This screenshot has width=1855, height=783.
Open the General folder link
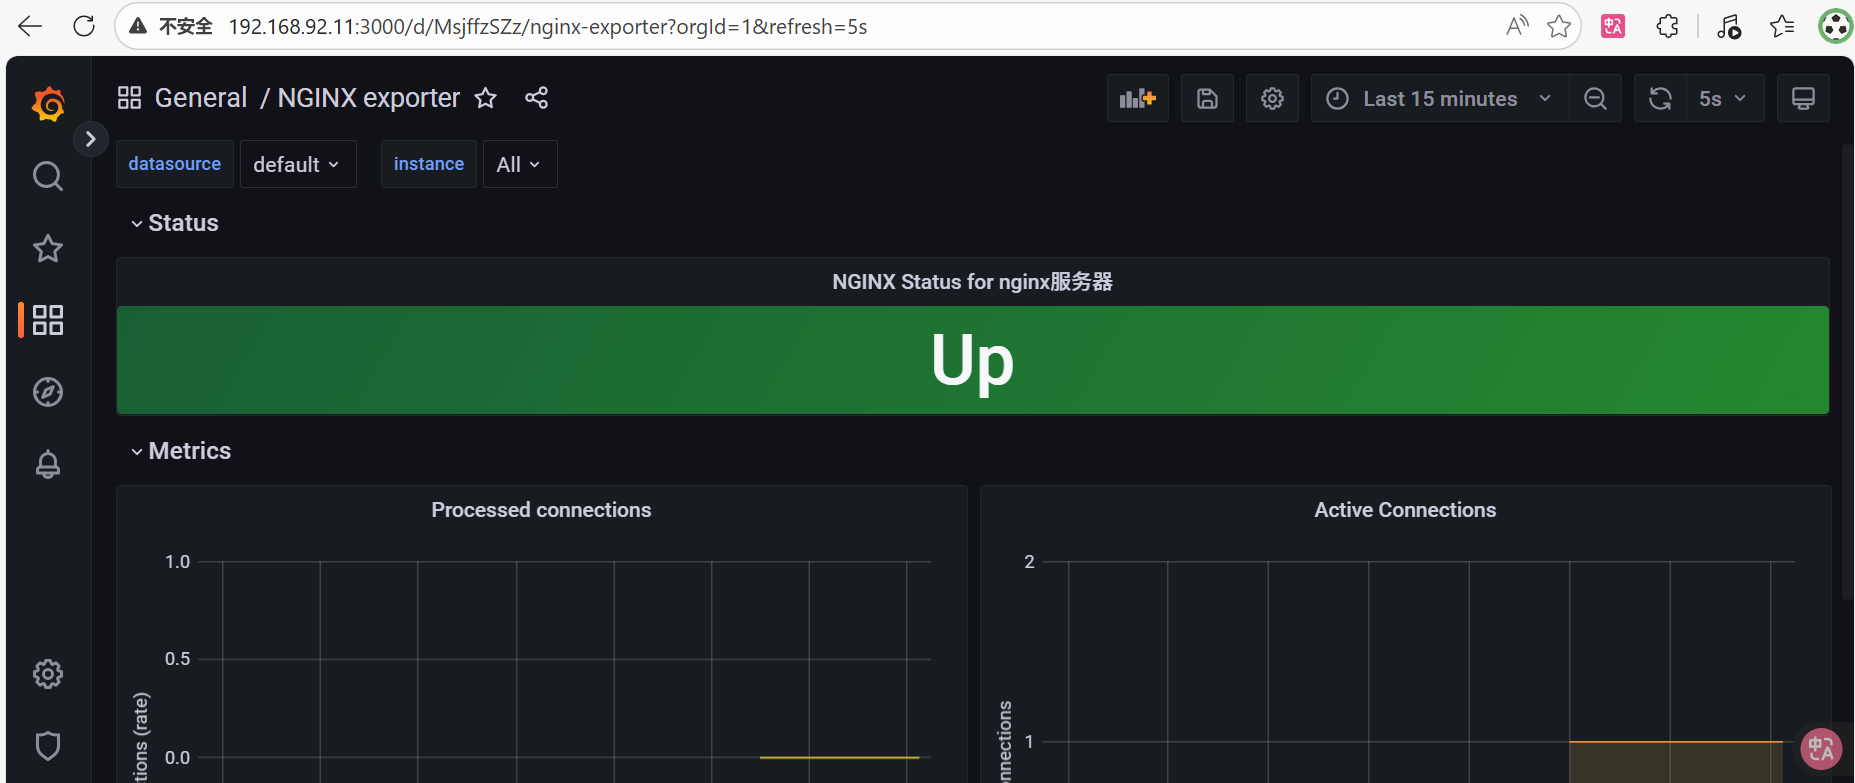coord(200,98)
